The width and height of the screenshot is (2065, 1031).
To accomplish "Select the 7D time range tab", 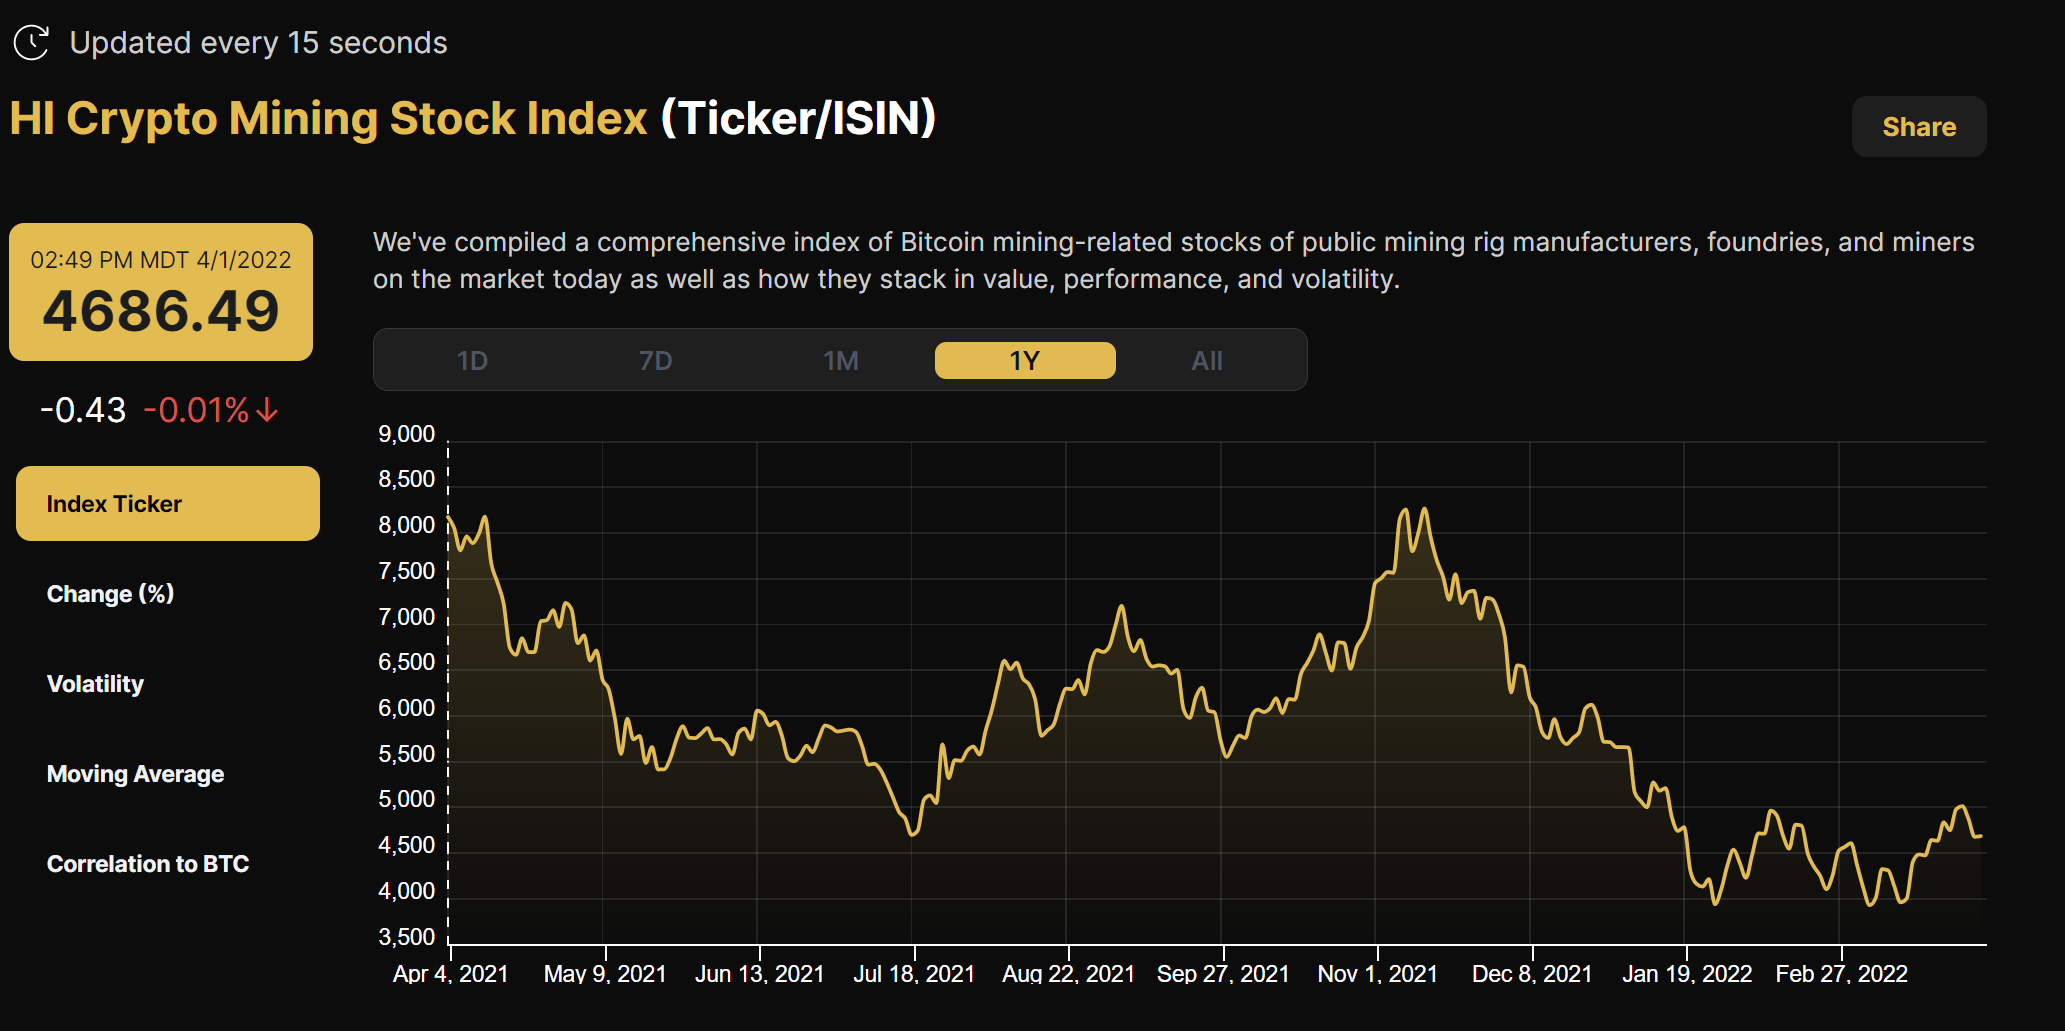I will coord(656,360).
